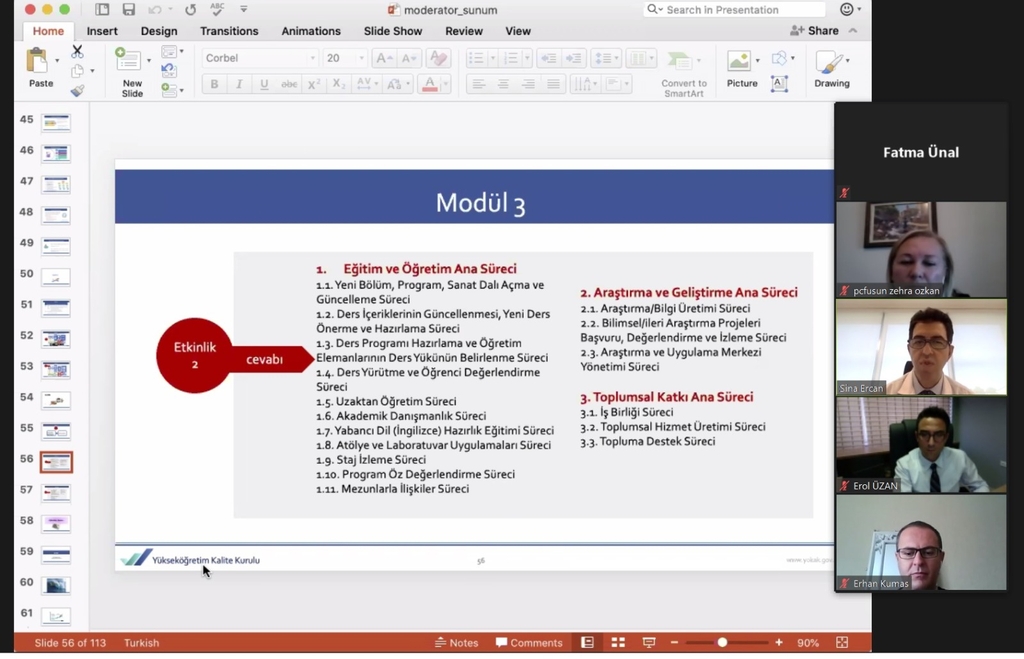Open the Comments pane from status bar

click(x=529, y=643)
